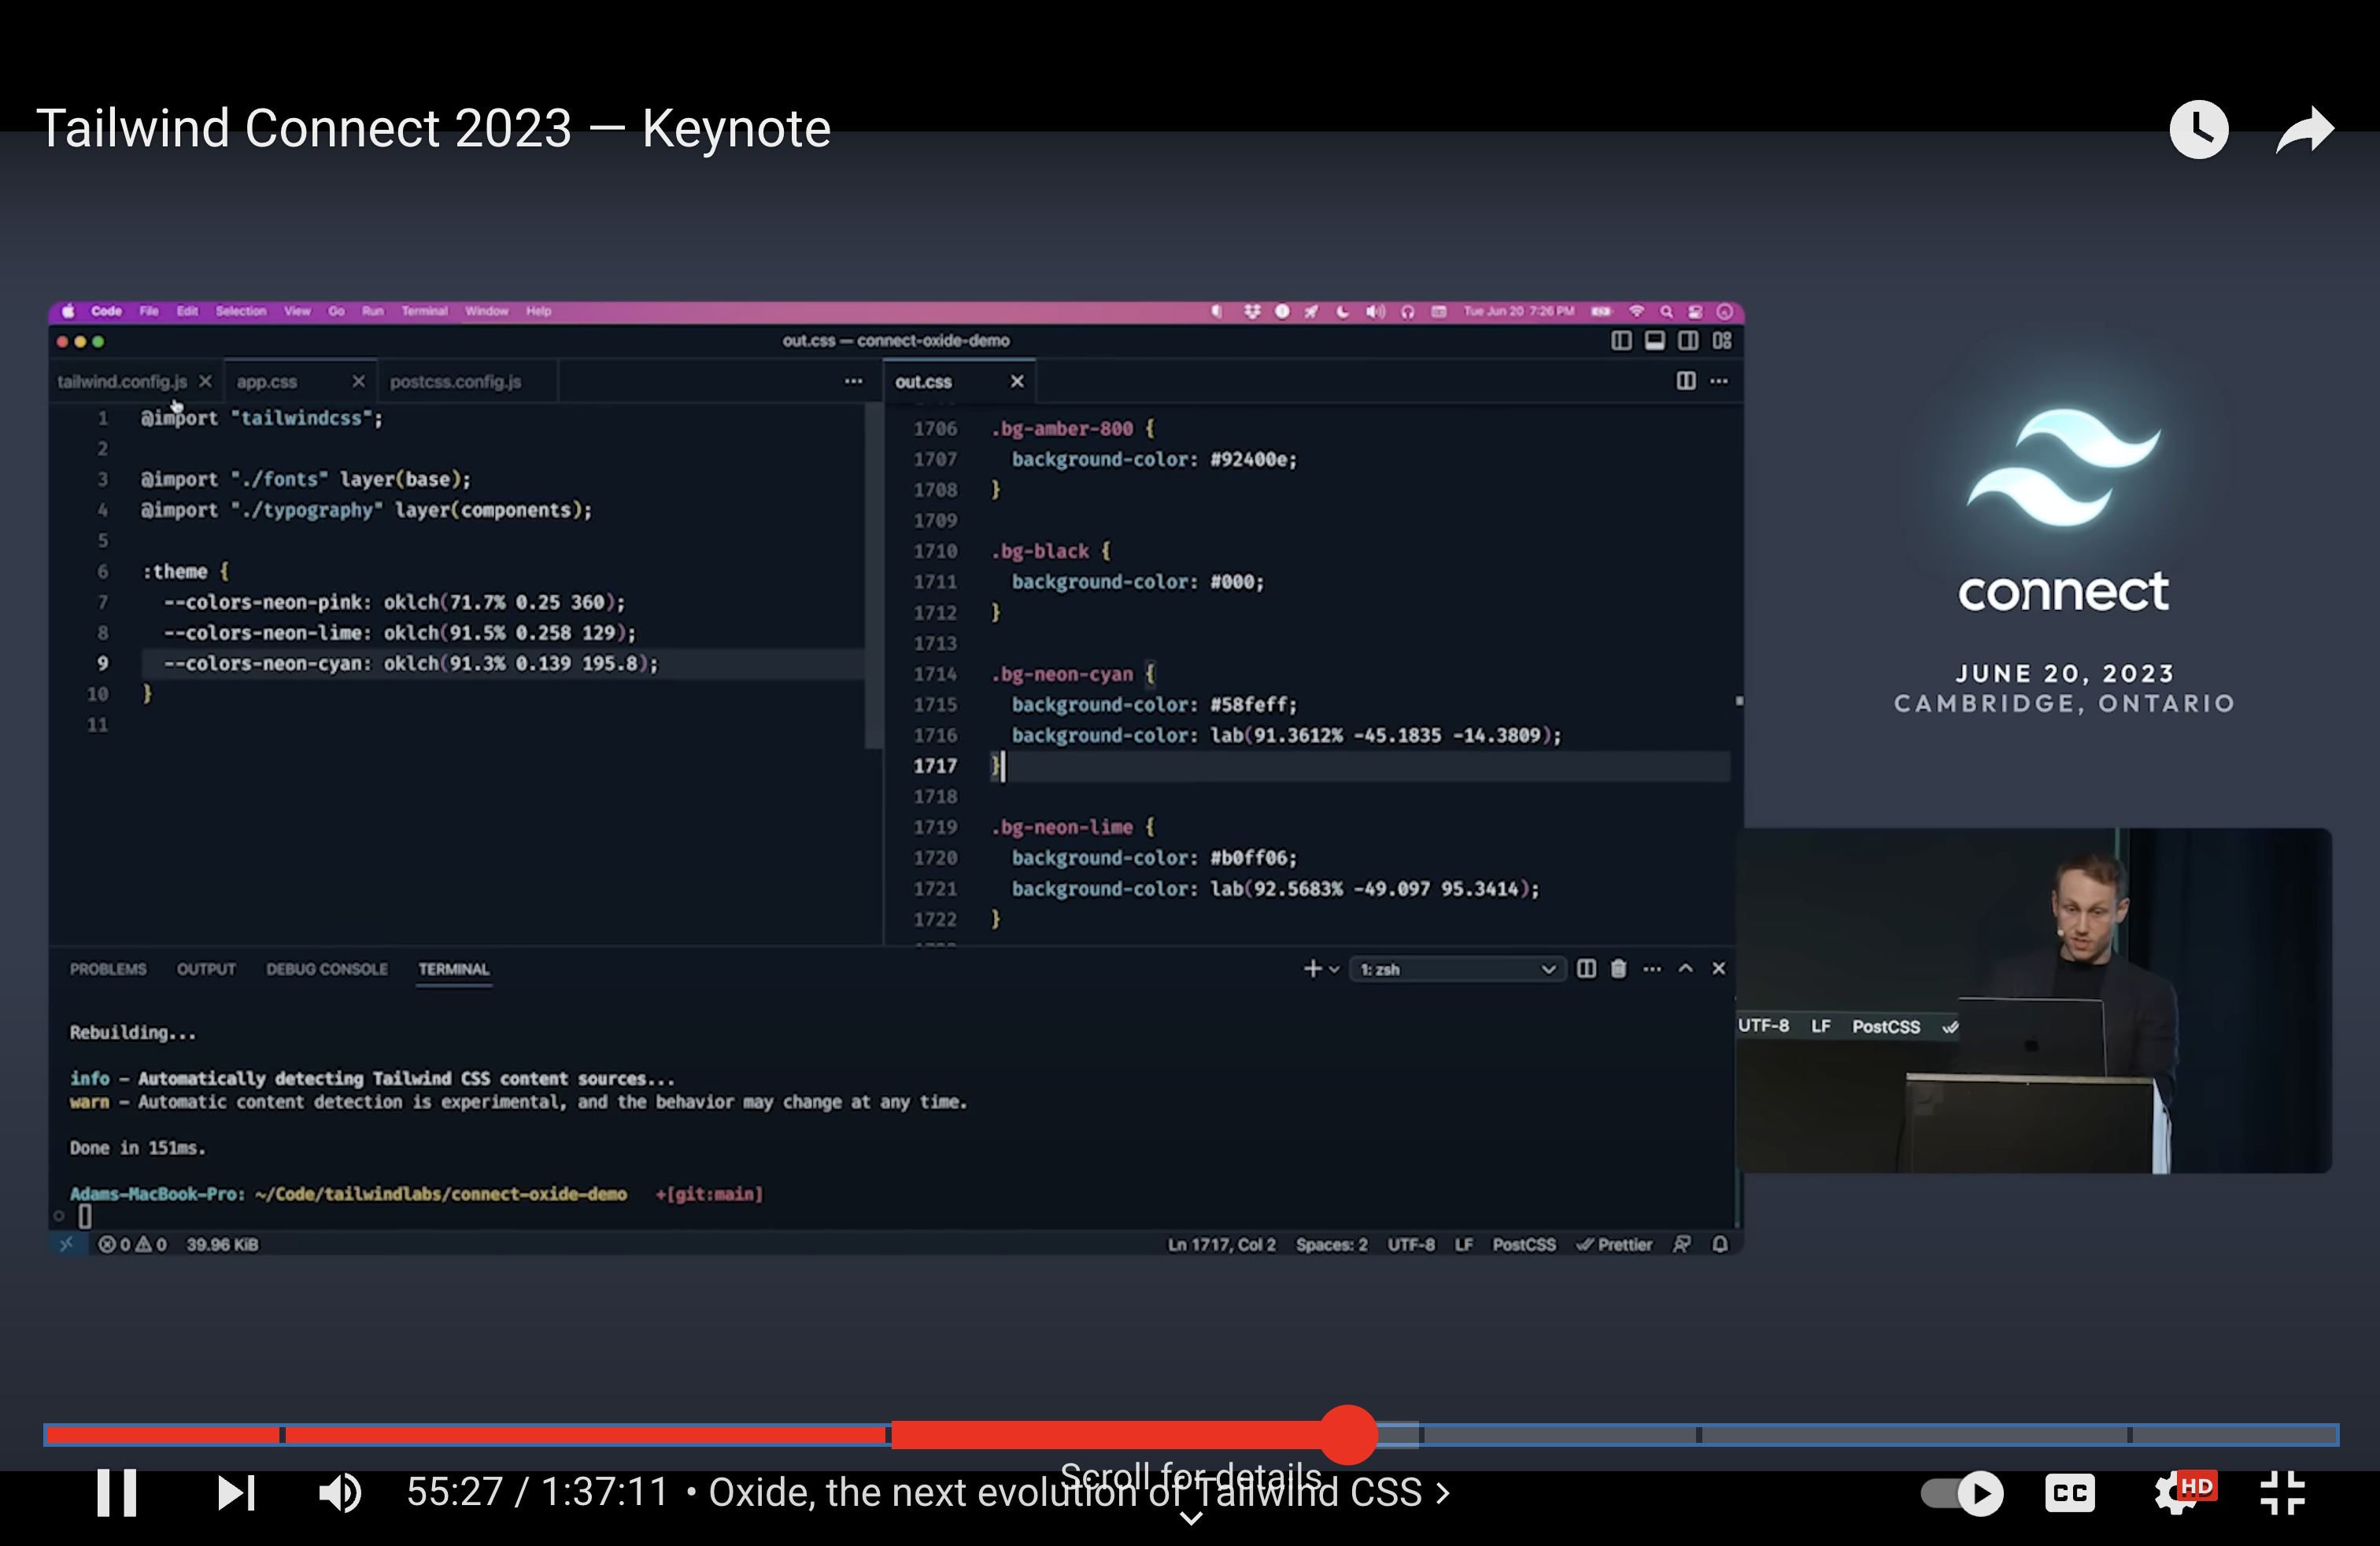The height and width of the screenshot is (1546, 2380).
Task: Toggle closed captions on the video
Action: tap(2069, 1493)
